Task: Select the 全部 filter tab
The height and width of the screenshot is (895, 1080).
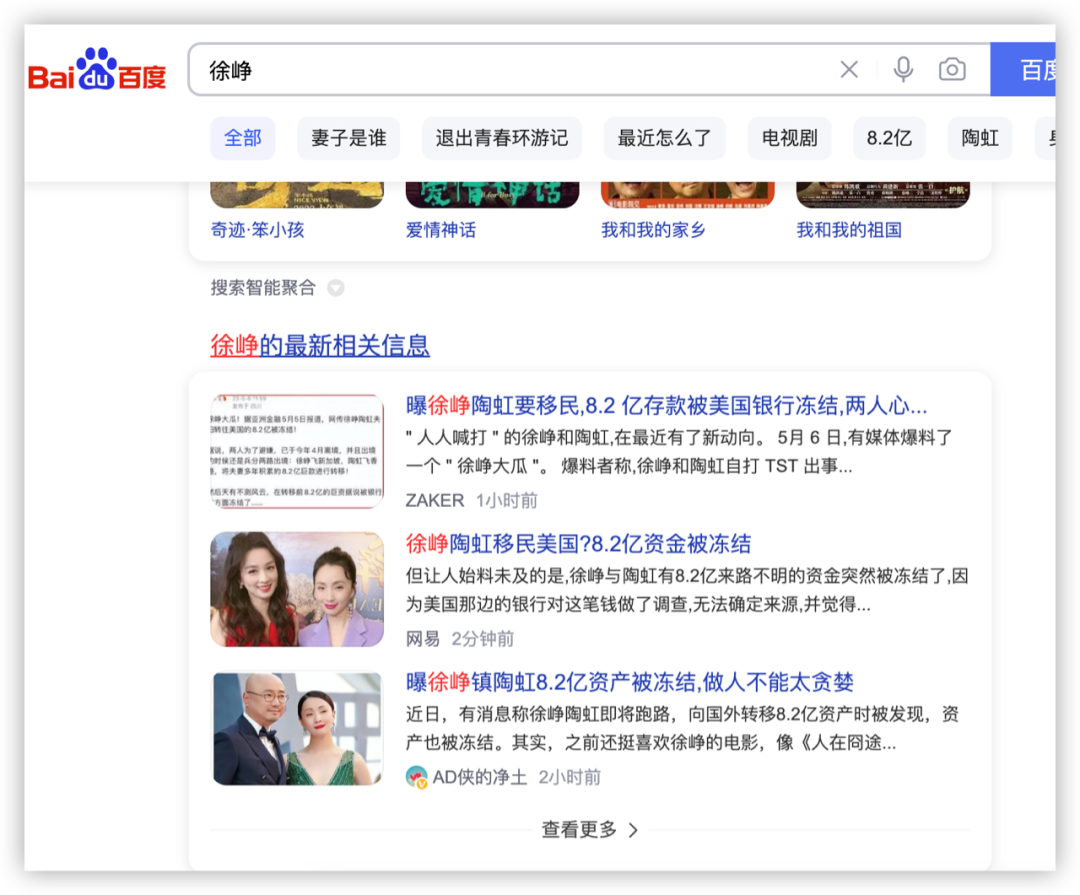Action: [242, 138]
